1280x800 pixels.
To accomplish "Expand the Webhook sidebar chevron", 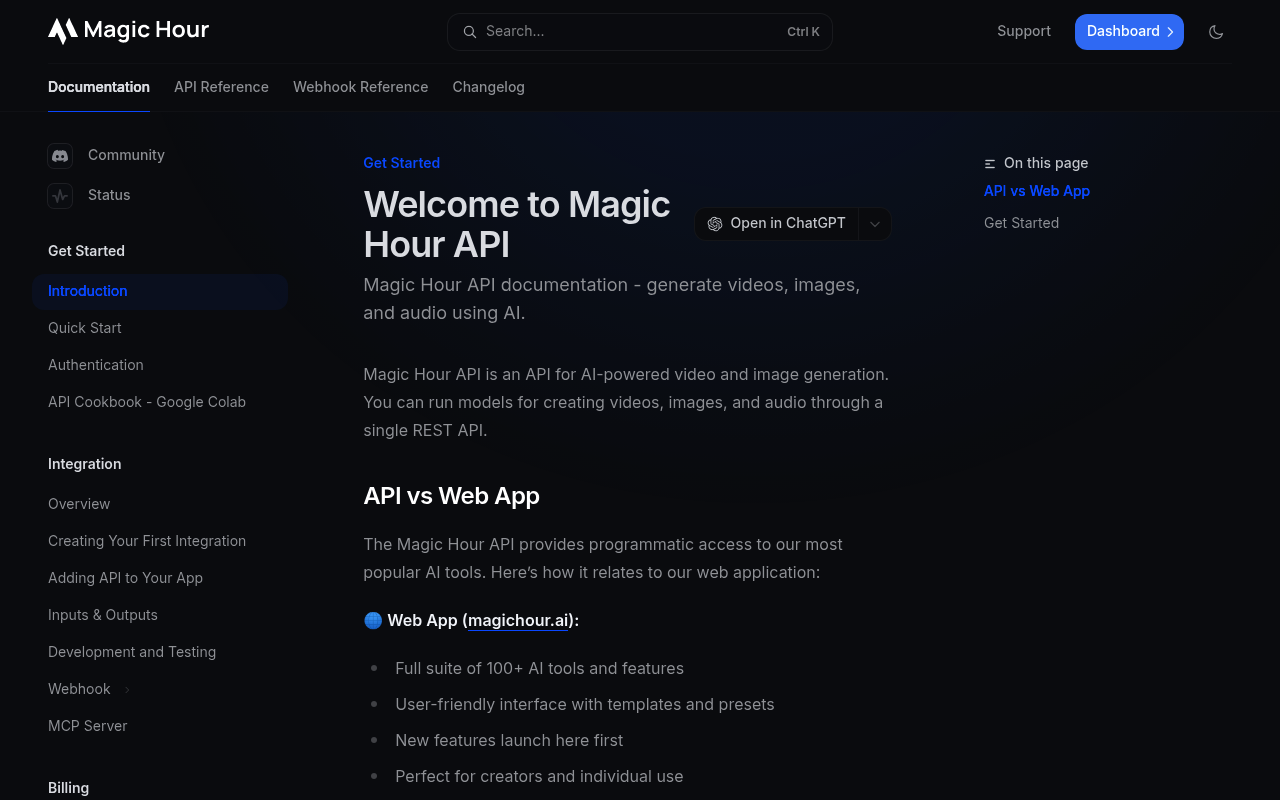I will tap(127, 689).
